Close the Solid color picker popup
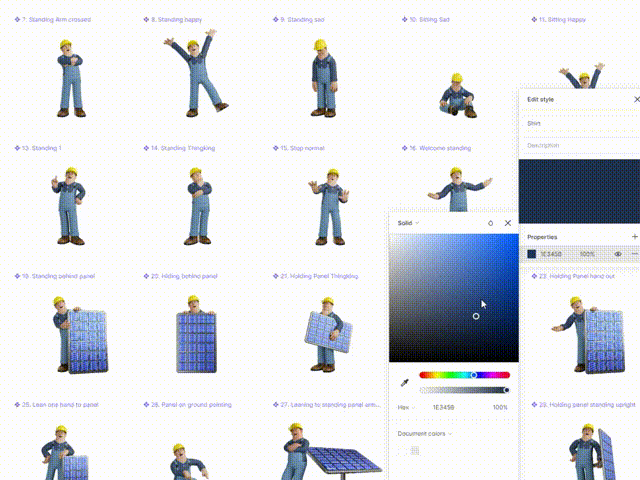The image size is (640, 480). click(508, 223)
